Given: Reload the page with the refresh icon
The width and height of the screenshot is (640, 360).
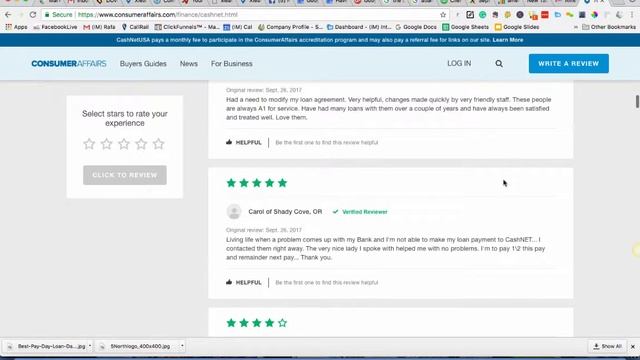Looking at the screenshot, I should pyautogui.click(x=33, y=15).
